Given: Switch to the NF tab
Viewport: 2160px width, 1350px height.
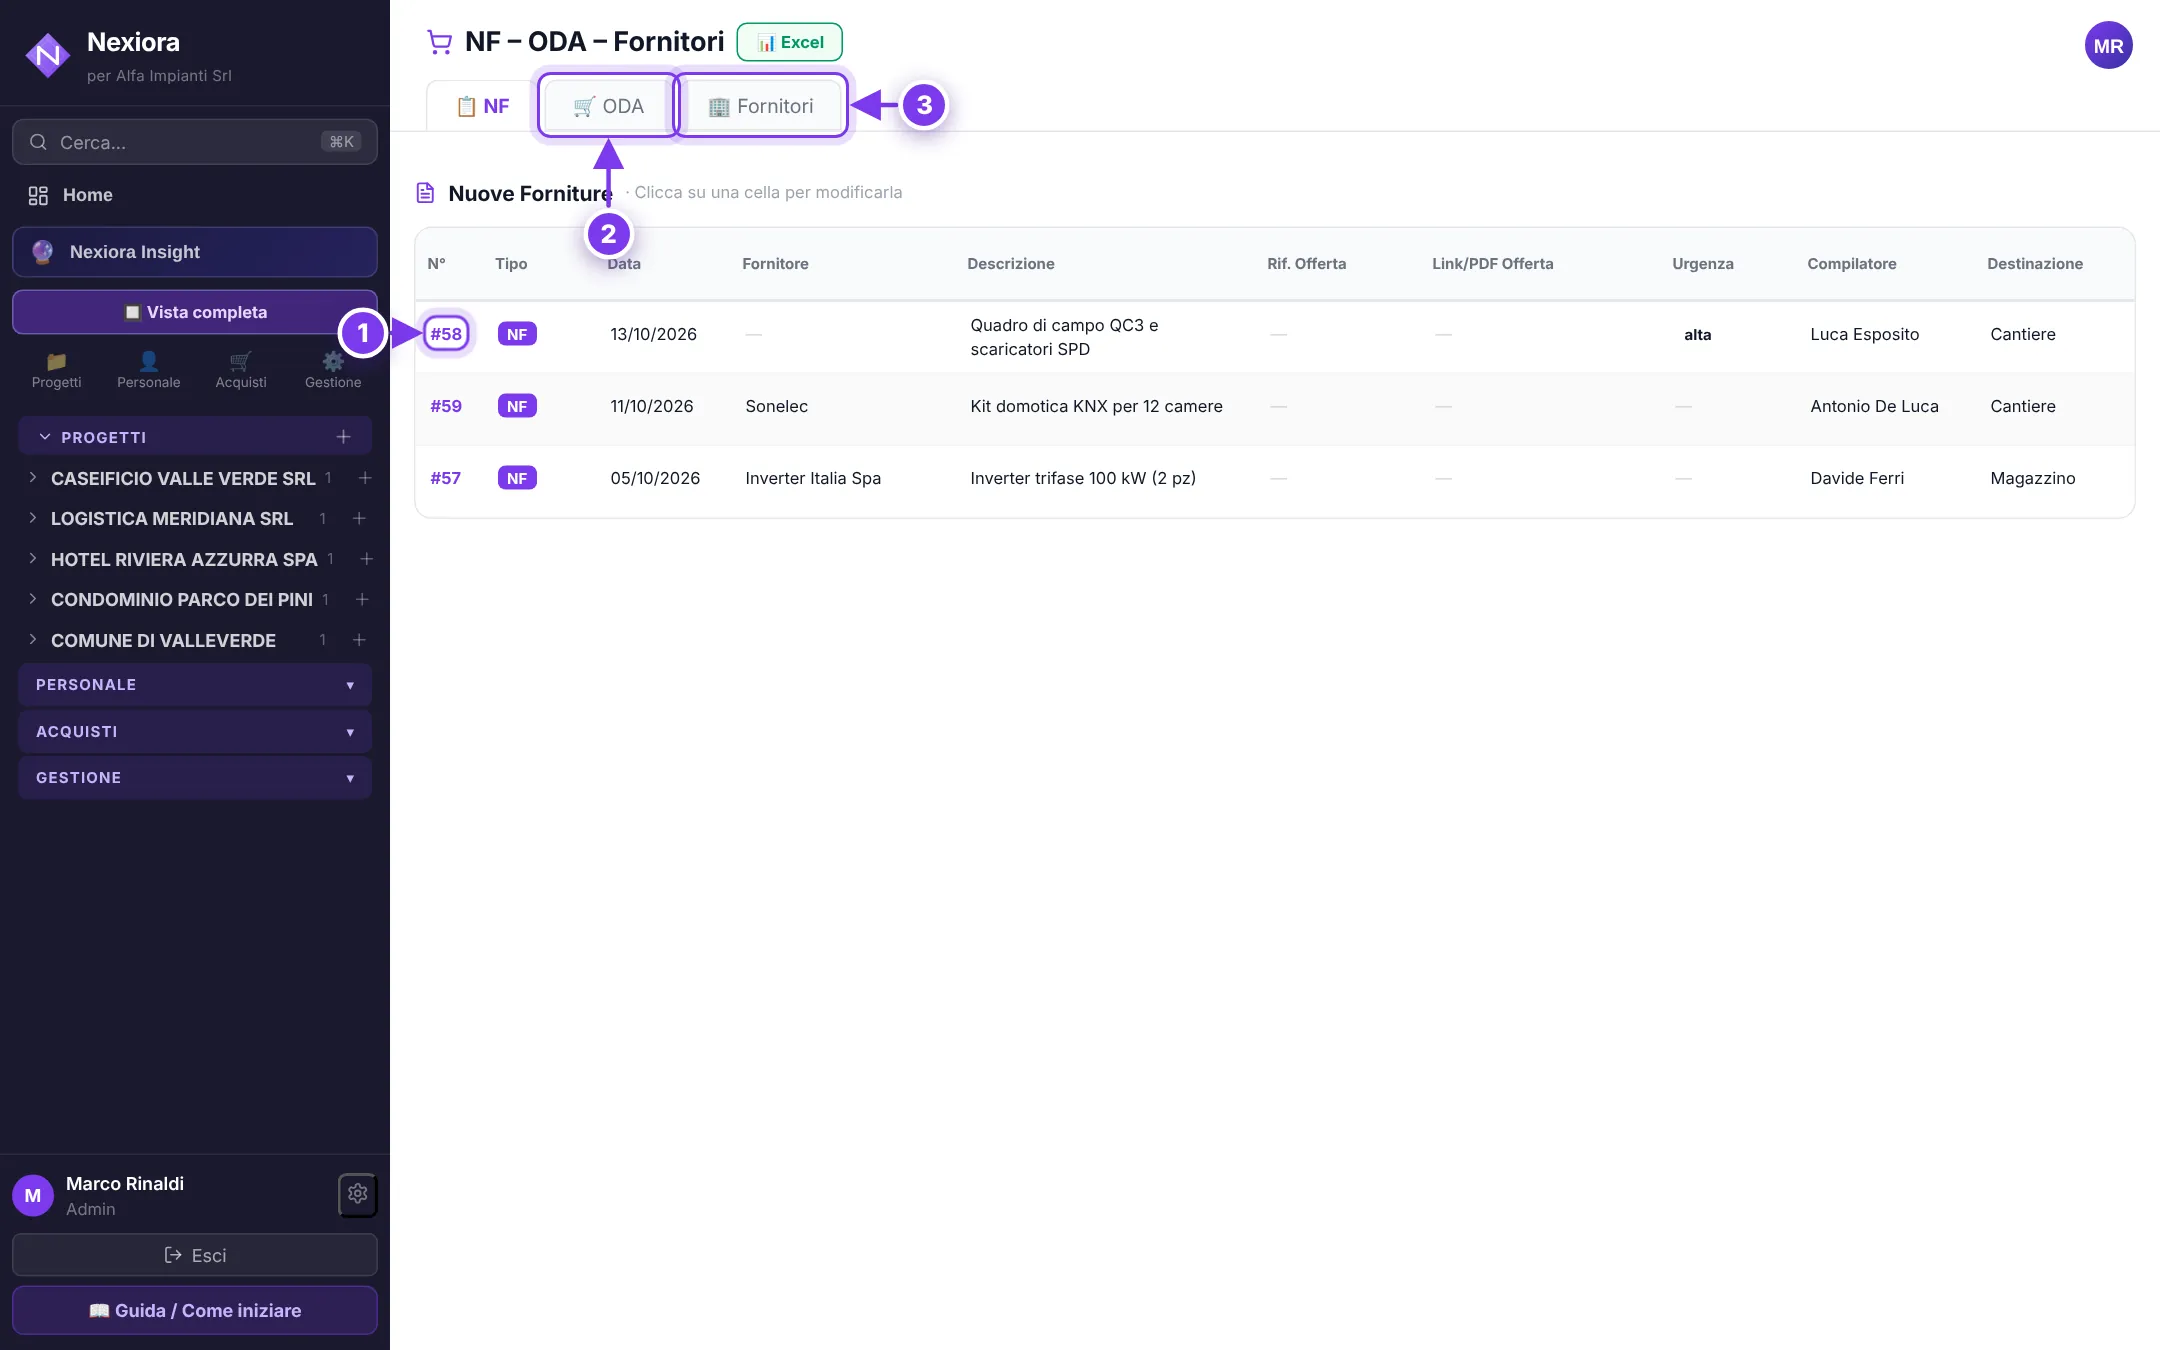Looking at the screenshot, I should point(483,106).
